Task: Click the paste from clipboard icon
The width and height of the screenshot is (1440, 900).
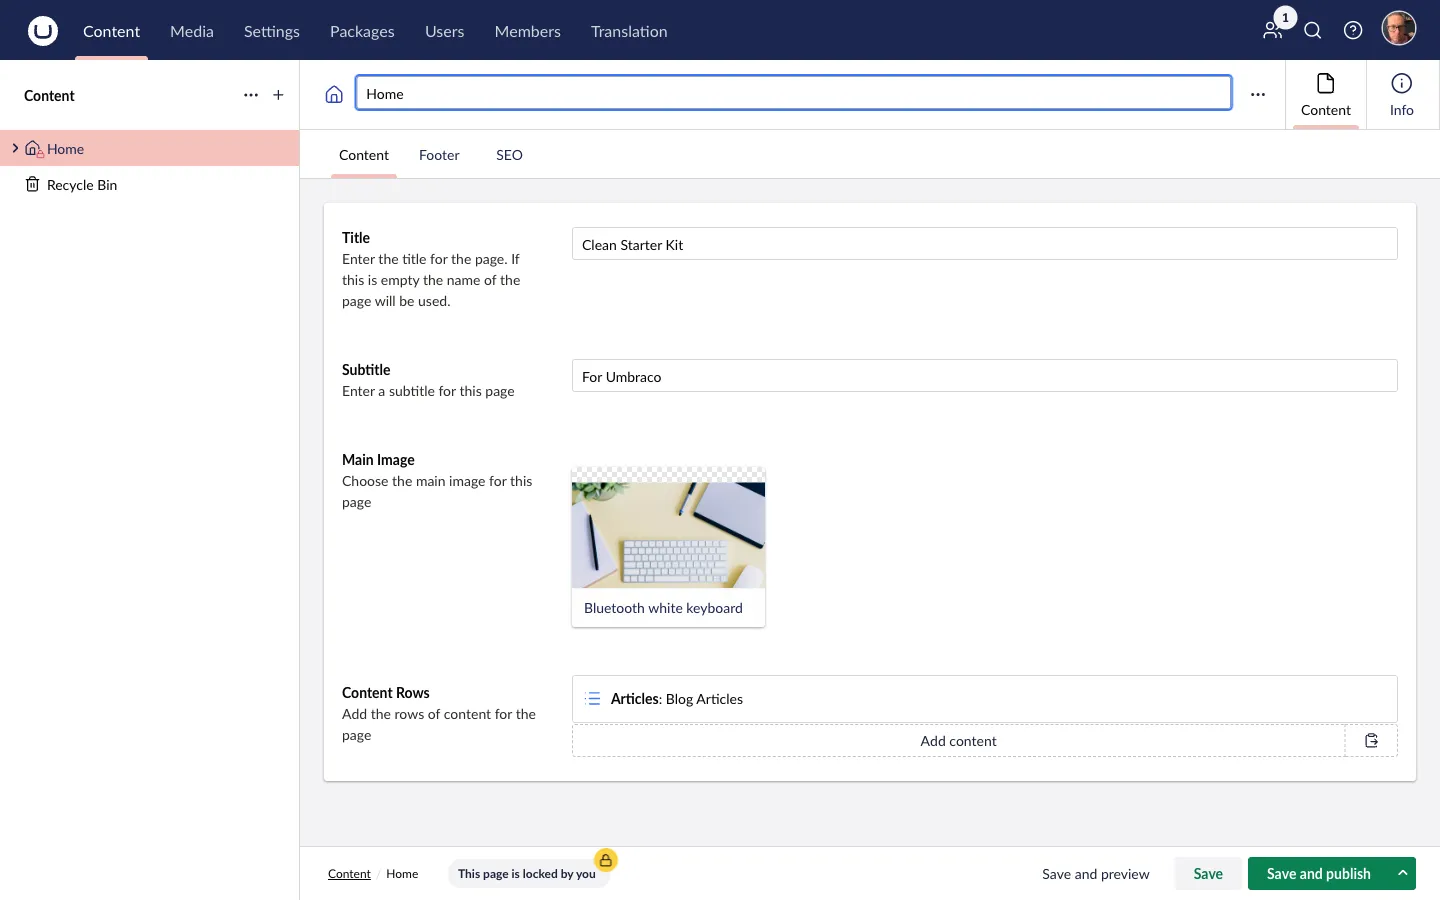Action: (x=1371, y=741)
